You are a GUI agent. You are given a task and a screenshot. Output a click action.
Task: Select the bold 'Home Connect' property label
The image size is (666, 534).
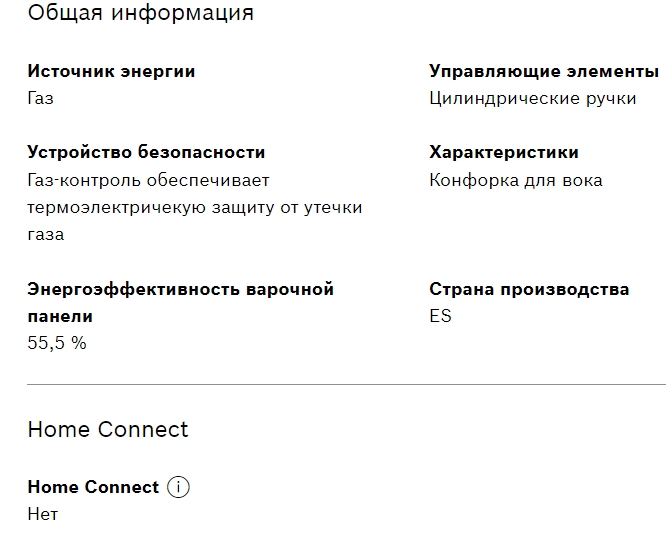pyautogui.click(x=93, y=487)
